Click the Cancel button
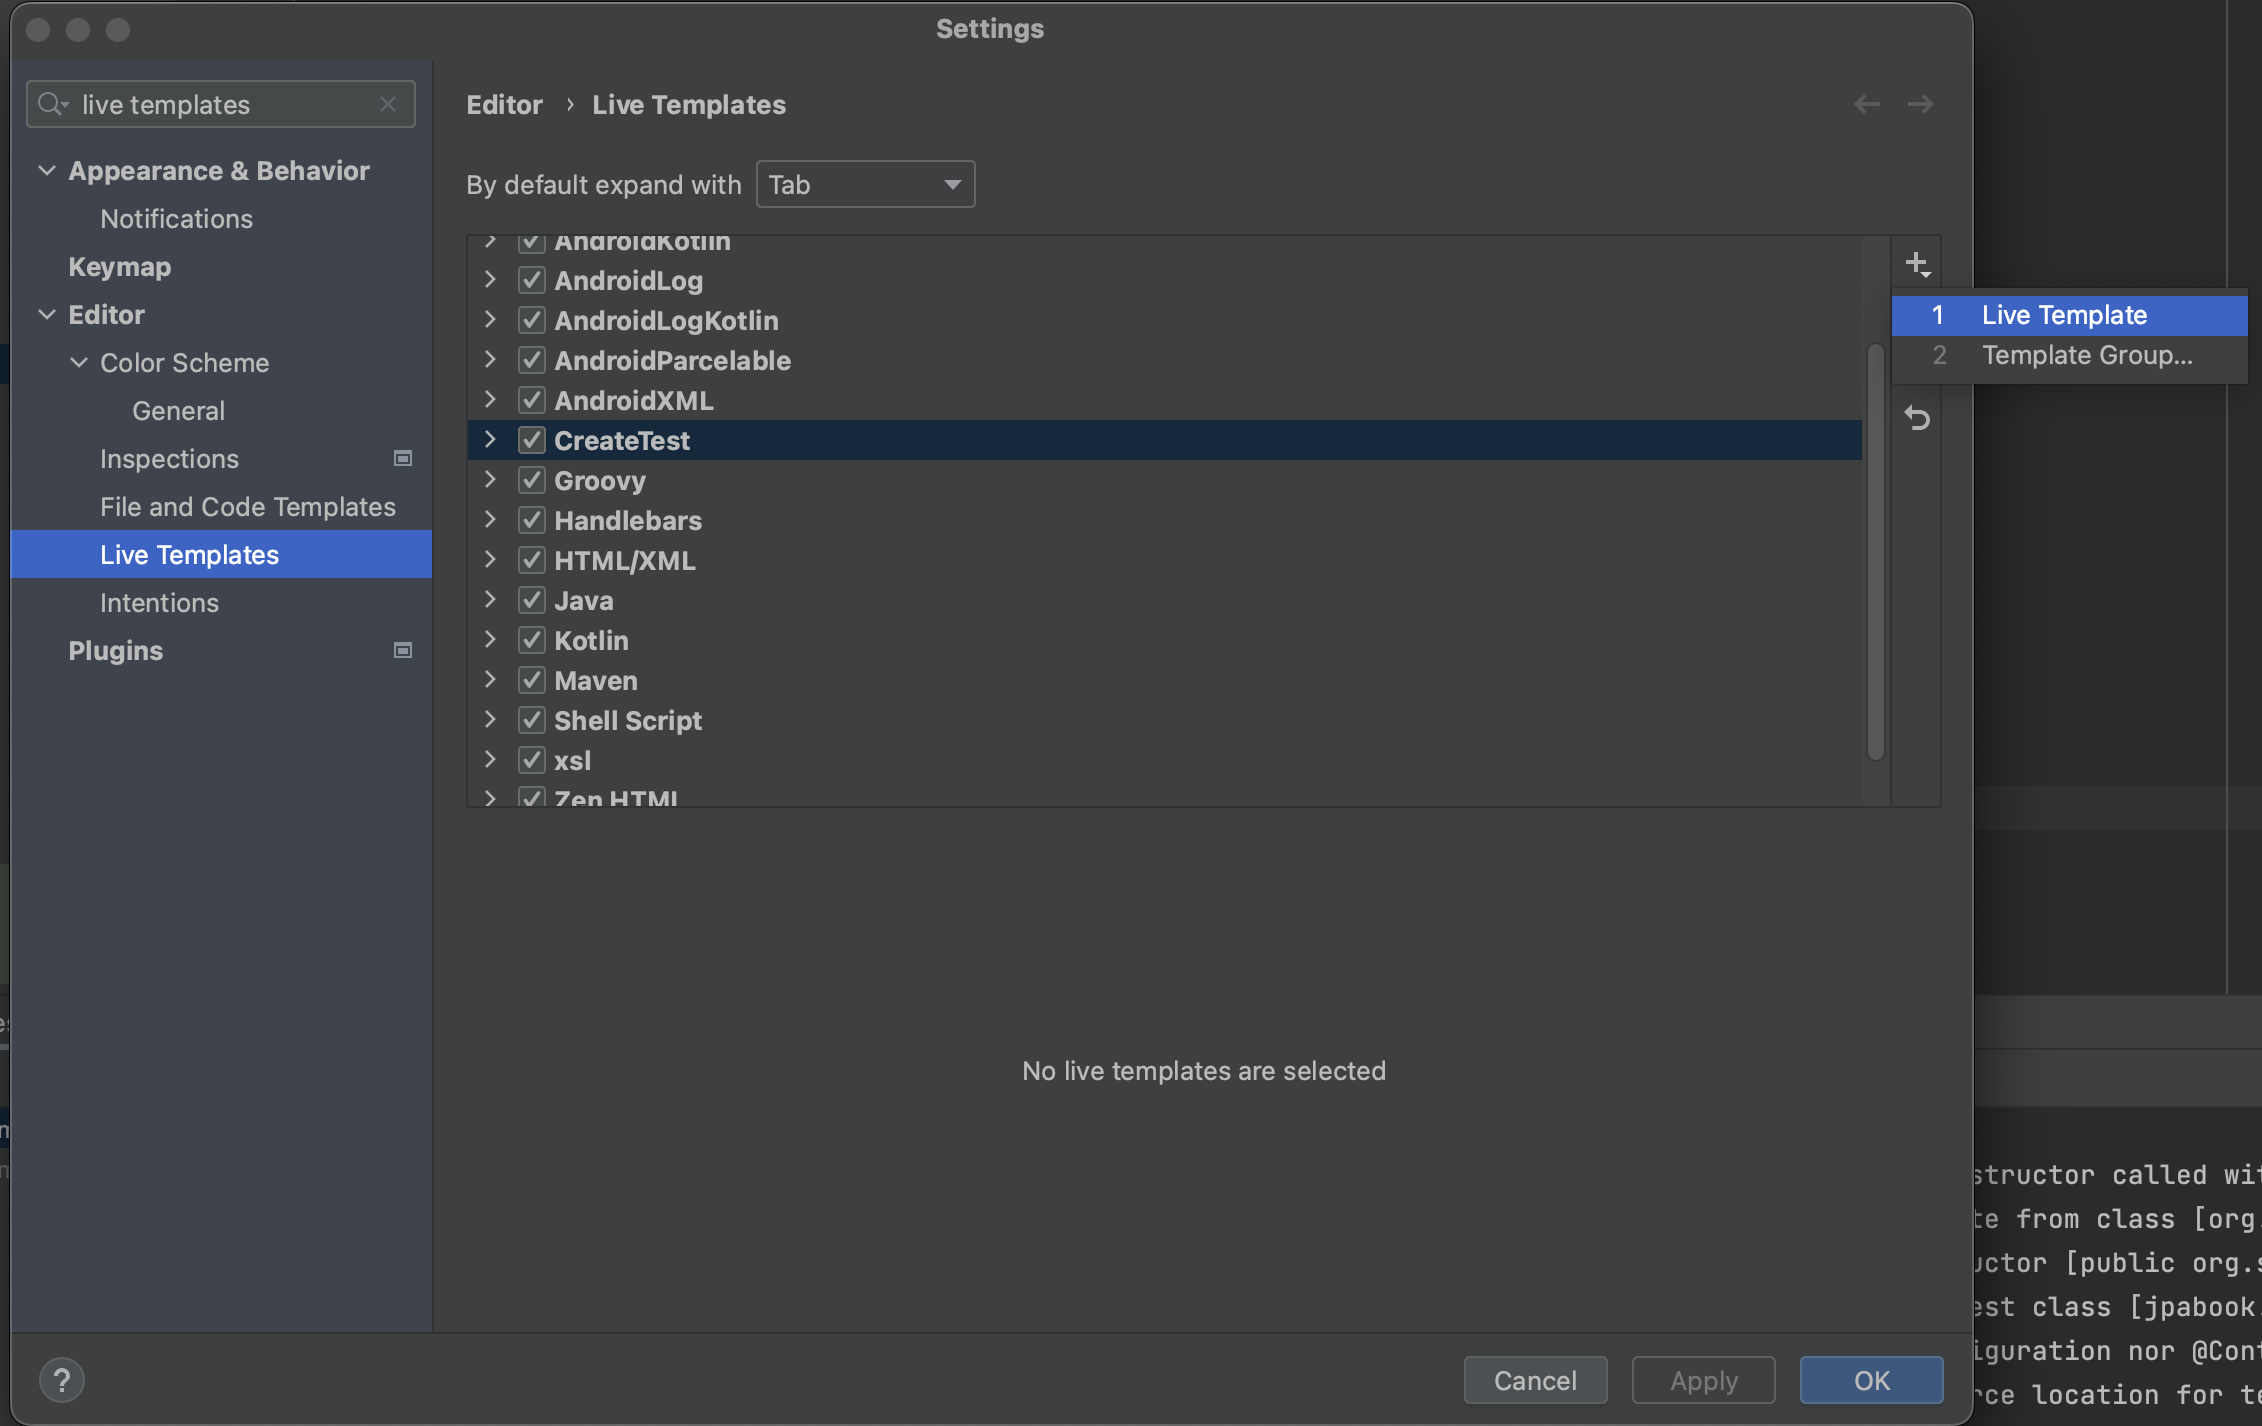Viewport: 2262px width, 1426px height. pyautogui.click(x=1534, y=1380)
